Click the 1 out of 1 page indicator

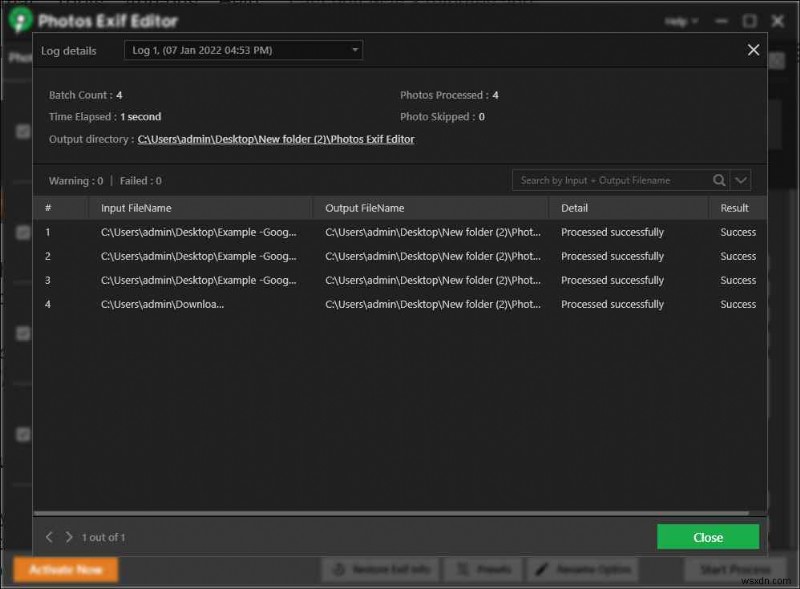tap(104, 537)
